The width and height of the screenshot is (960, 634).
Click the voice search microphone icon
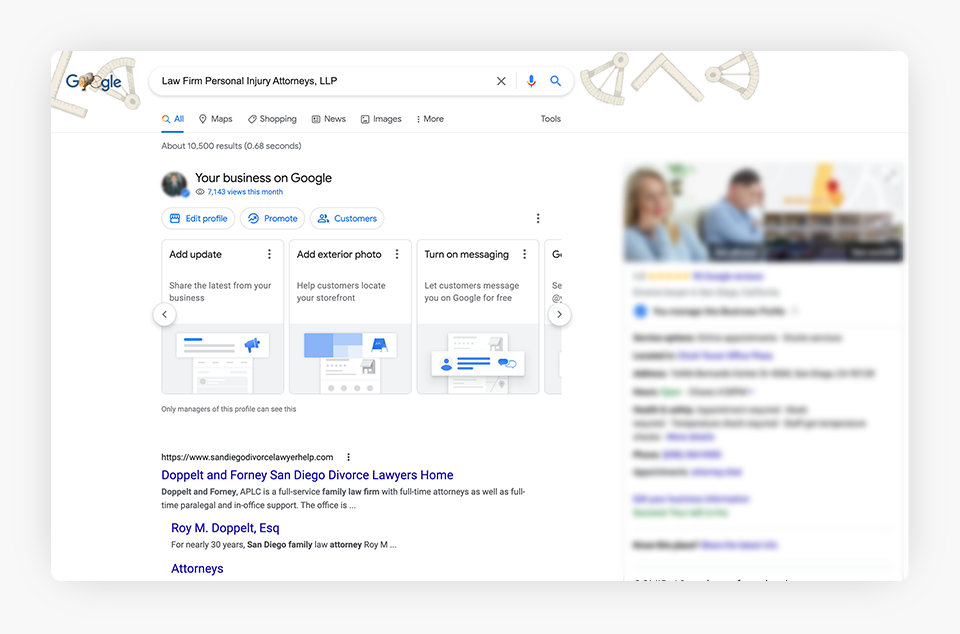coord(531,81)
